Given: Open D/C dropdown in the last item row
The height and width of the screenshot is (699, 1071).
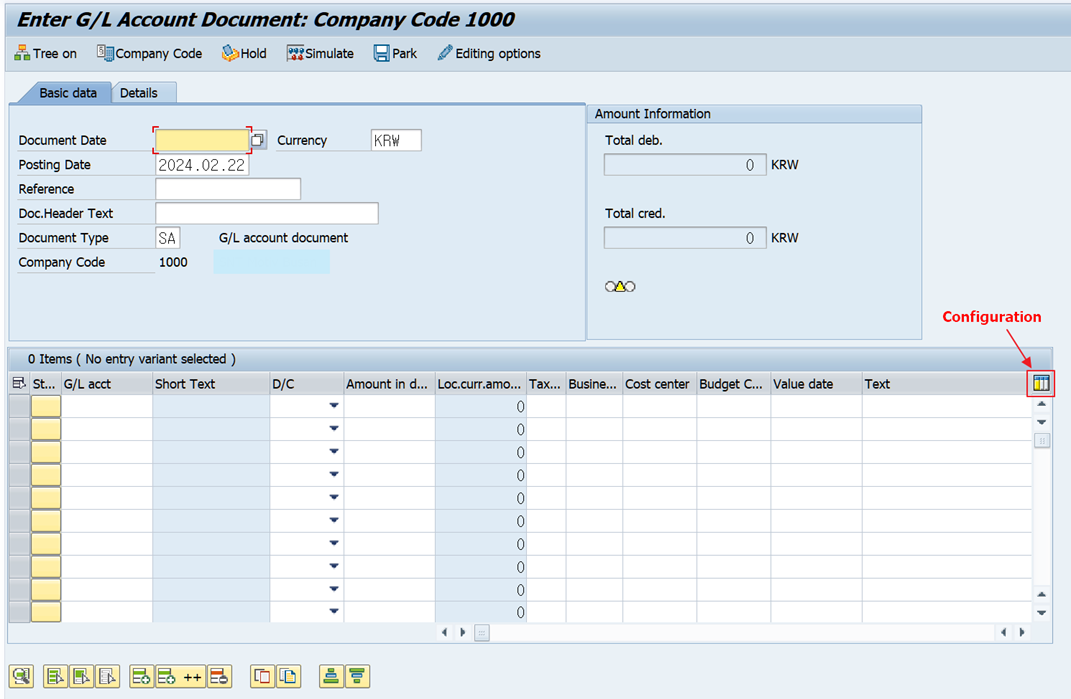Looking at the screenshot, I should 333,612.
